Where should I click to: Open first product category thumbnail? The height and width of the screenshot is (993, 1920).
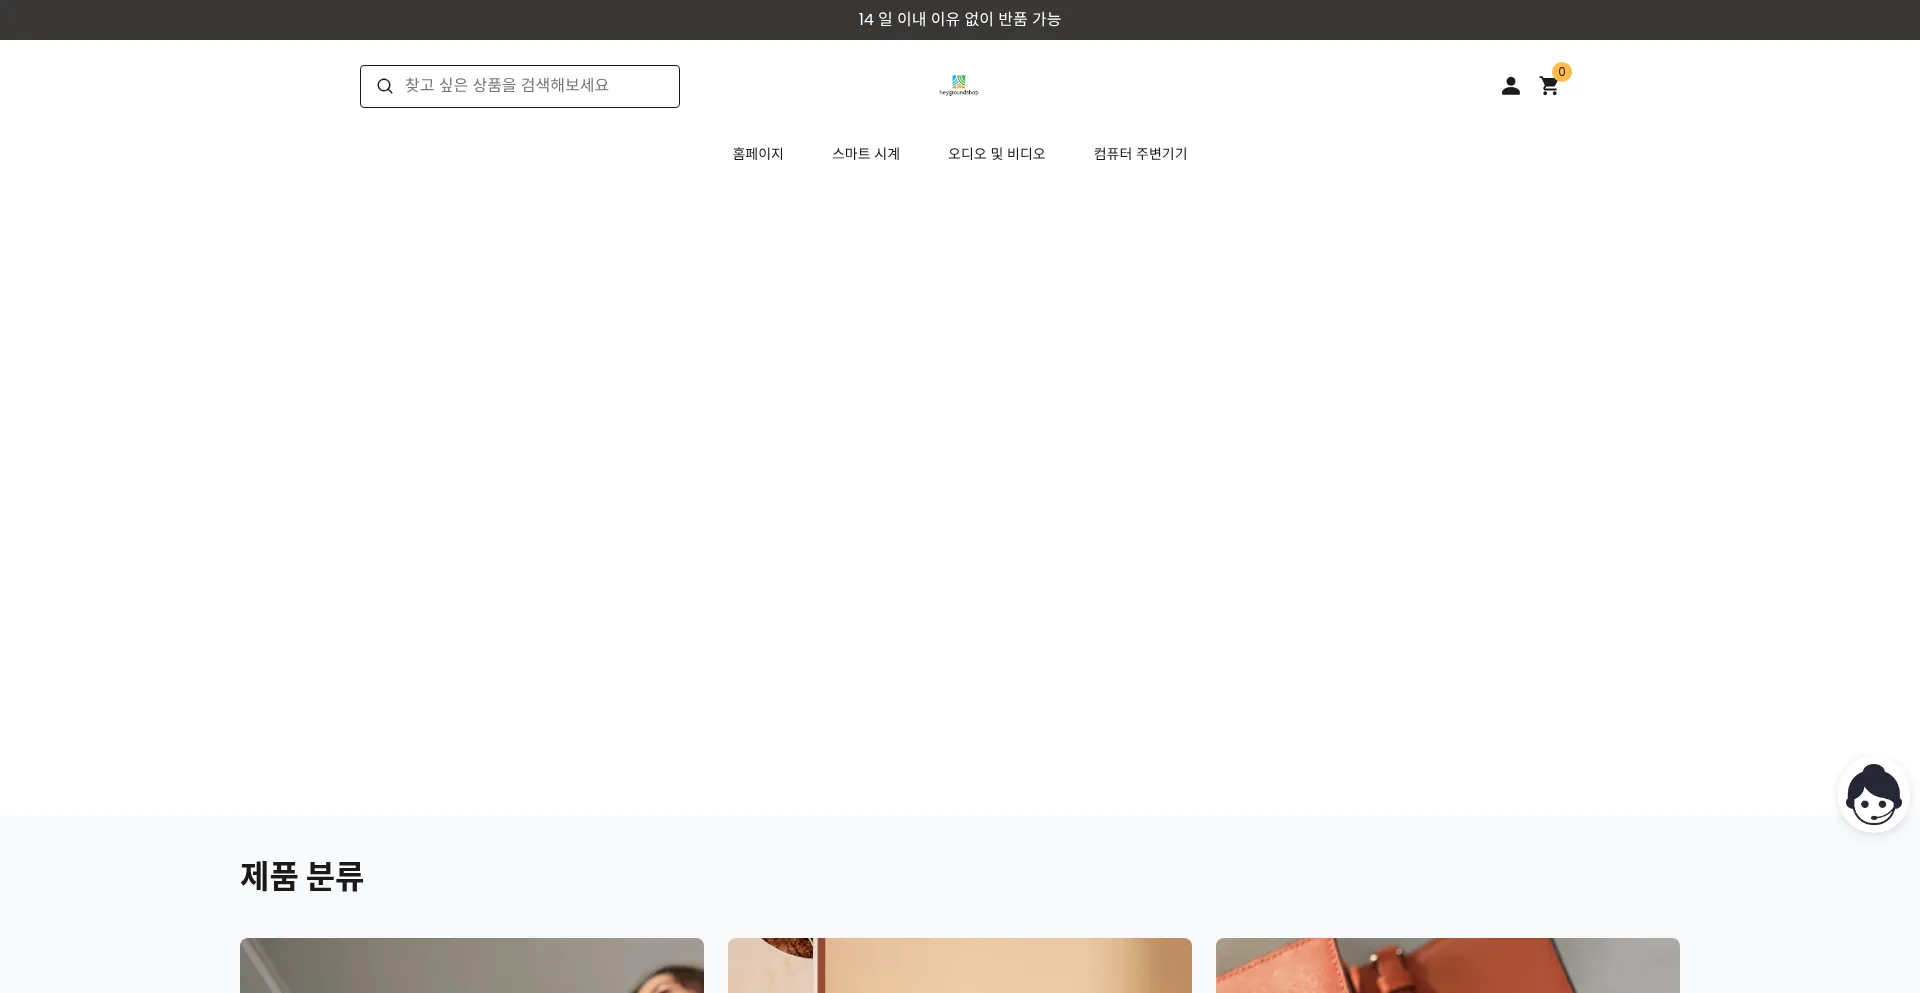[472, 965]
